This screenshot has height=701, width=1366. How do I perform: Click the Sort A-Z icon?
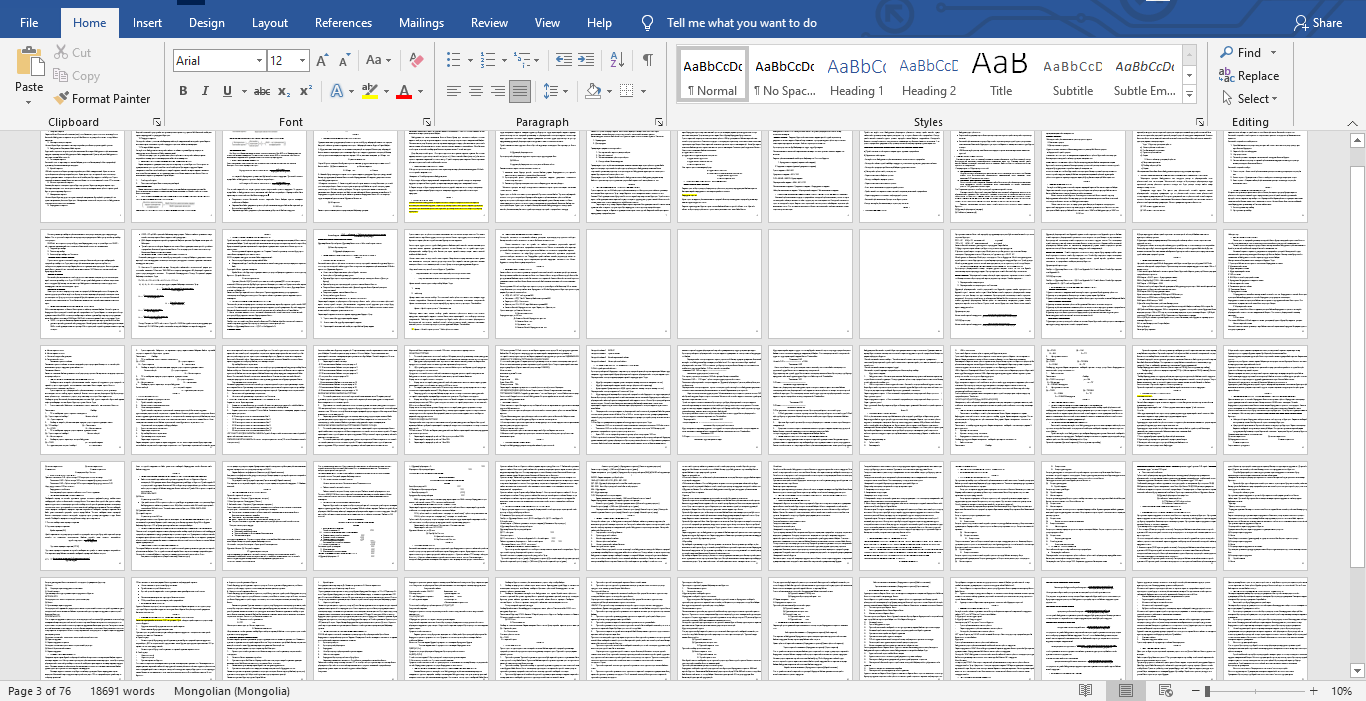click(x=617, y=60)
